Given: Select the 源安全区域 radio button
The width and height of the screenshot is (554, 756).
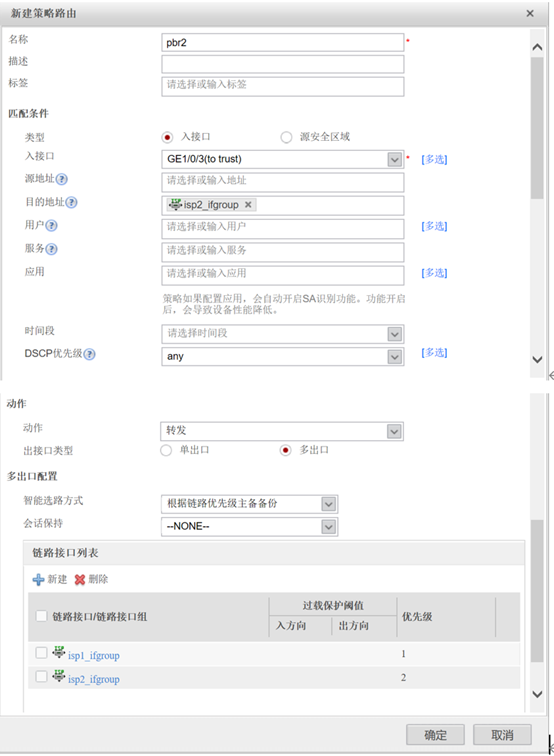Looking at the screenshot, I should (286, 137).
